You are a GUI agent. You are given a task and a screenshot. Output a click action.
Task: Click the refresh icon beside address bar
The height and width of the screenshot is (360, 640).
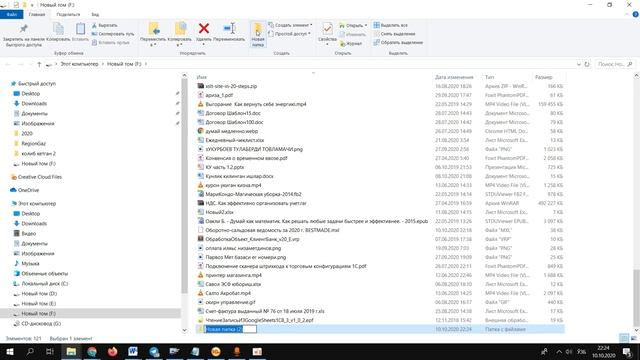tap(587, 64)
